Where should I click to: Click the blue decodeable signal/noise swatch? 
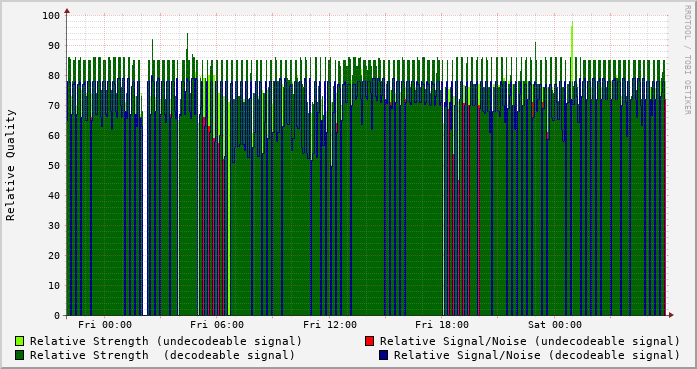coord(384,355)
